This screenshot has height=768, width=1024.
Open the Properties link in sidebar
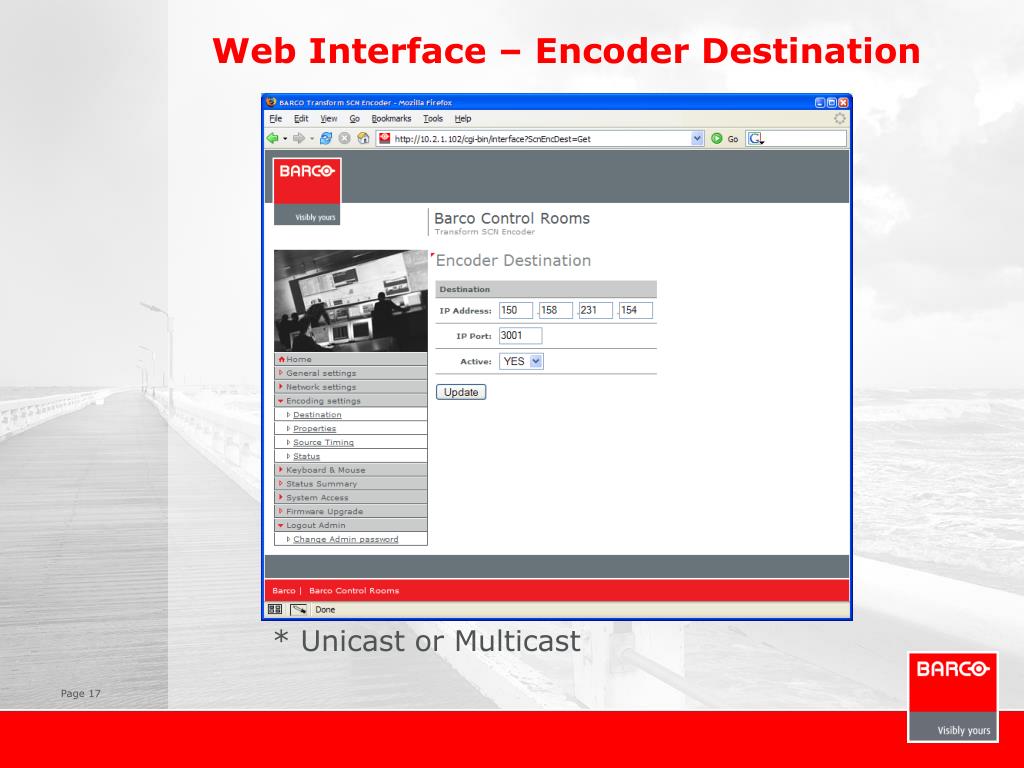315,428
